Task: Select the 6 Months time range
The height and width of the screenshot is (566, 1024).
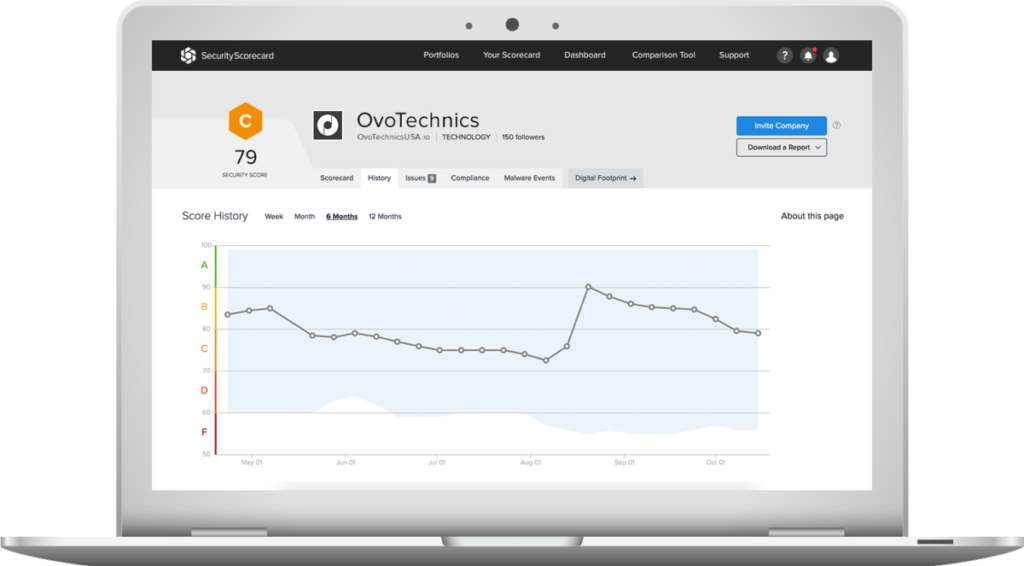Action: point(342,216)
